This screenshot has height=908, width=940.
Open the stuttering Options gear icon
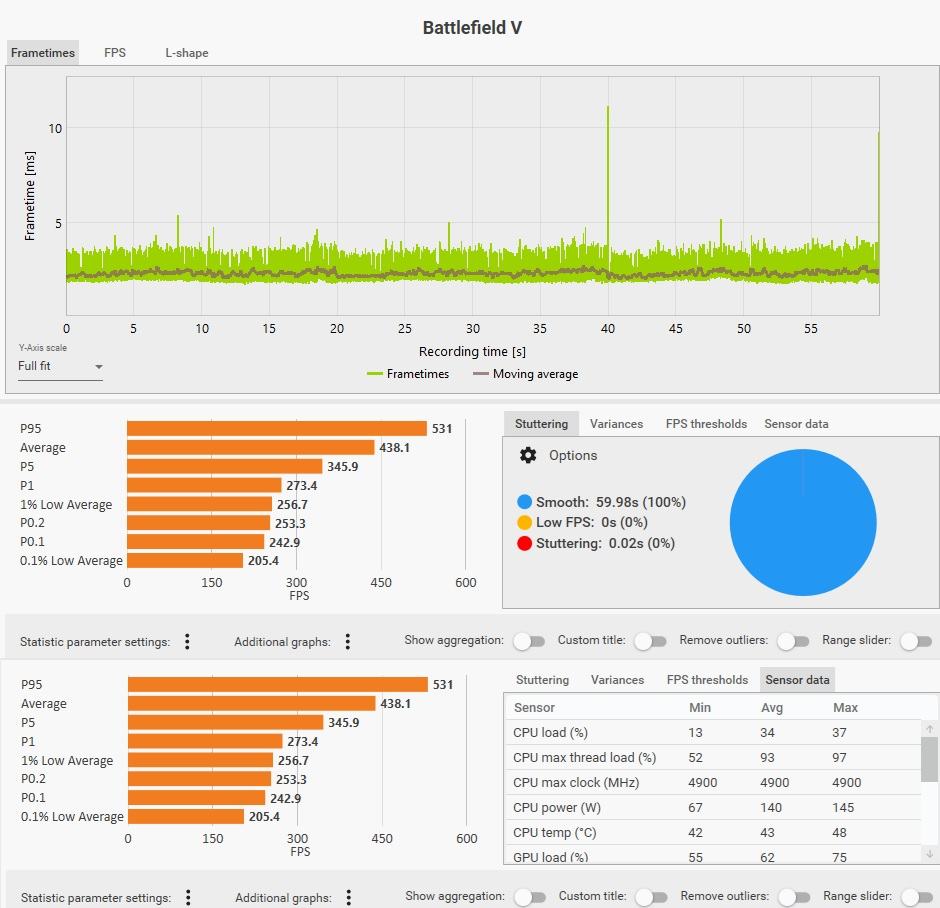(528, 455)
